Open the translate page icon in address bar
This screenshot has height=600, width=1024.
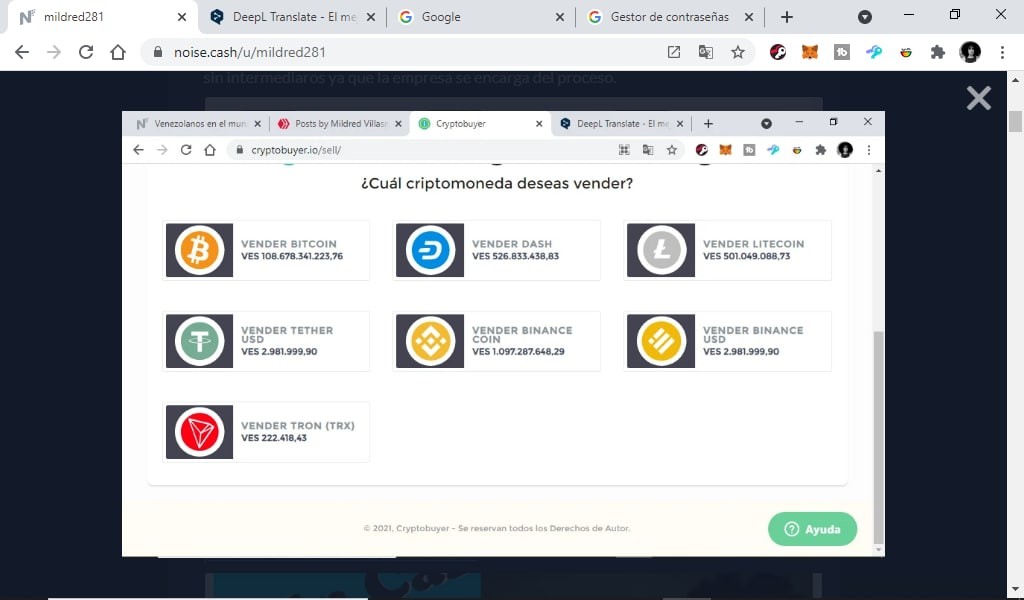[x=705, y=52]
